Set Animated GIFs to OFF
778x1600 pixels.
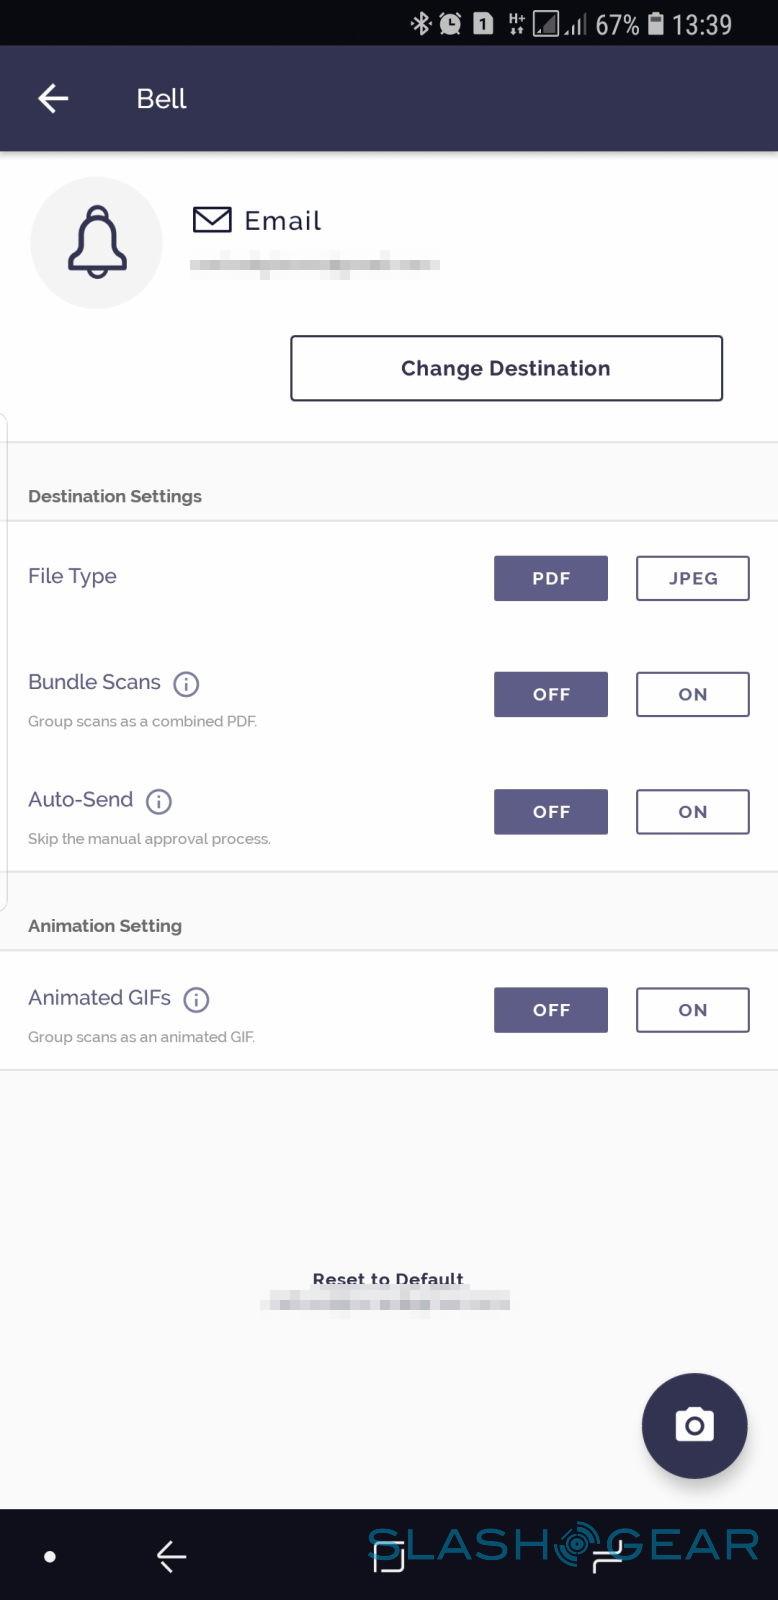pos(551,1010)
